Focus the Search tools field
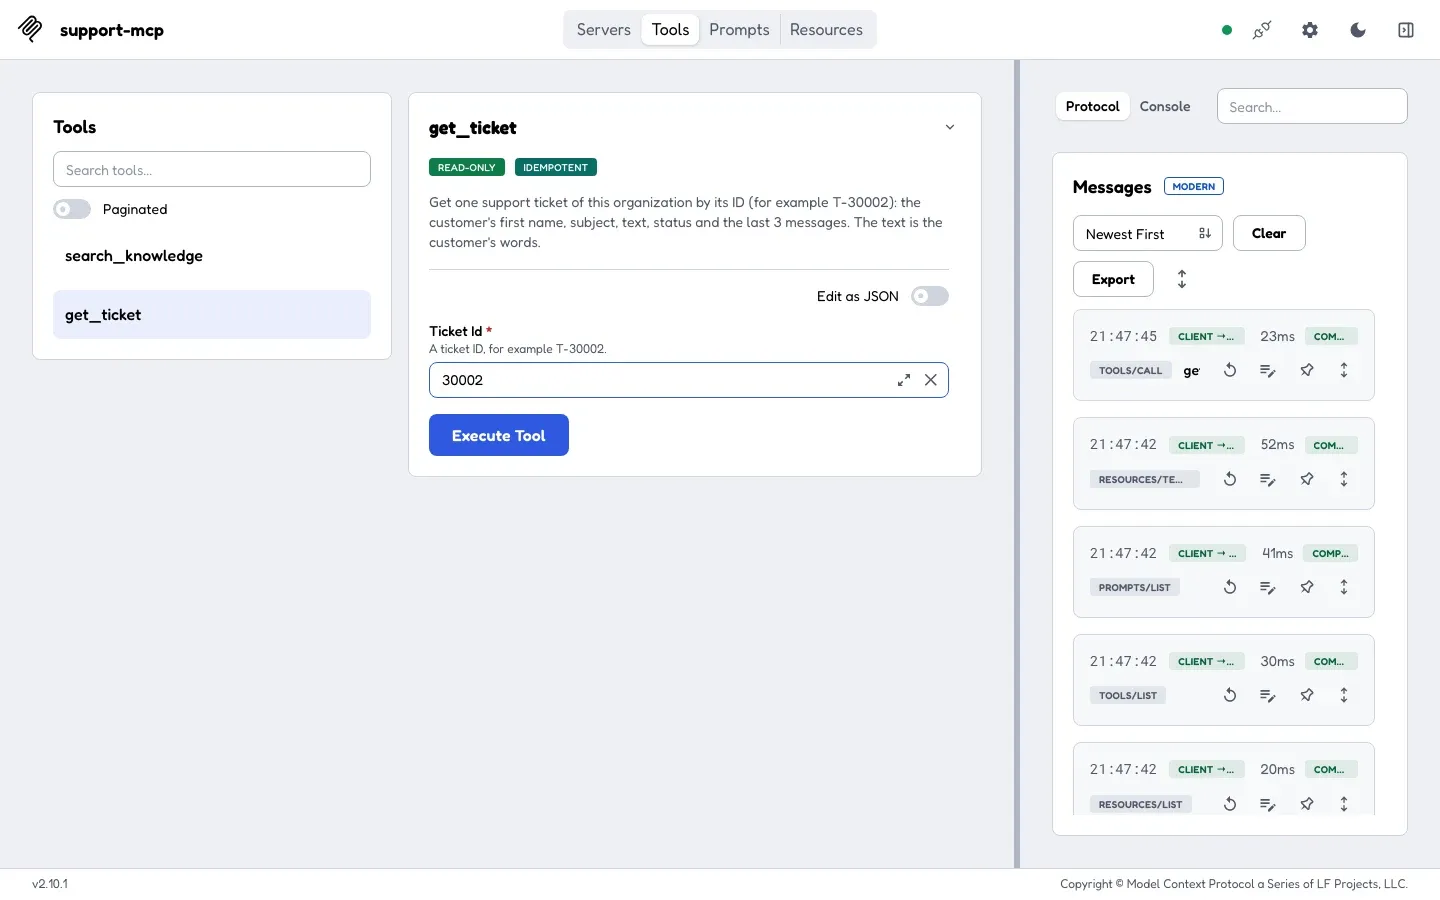Image resolution: width=1440 pixels, height=900 pixels. (x=212, y=169)
